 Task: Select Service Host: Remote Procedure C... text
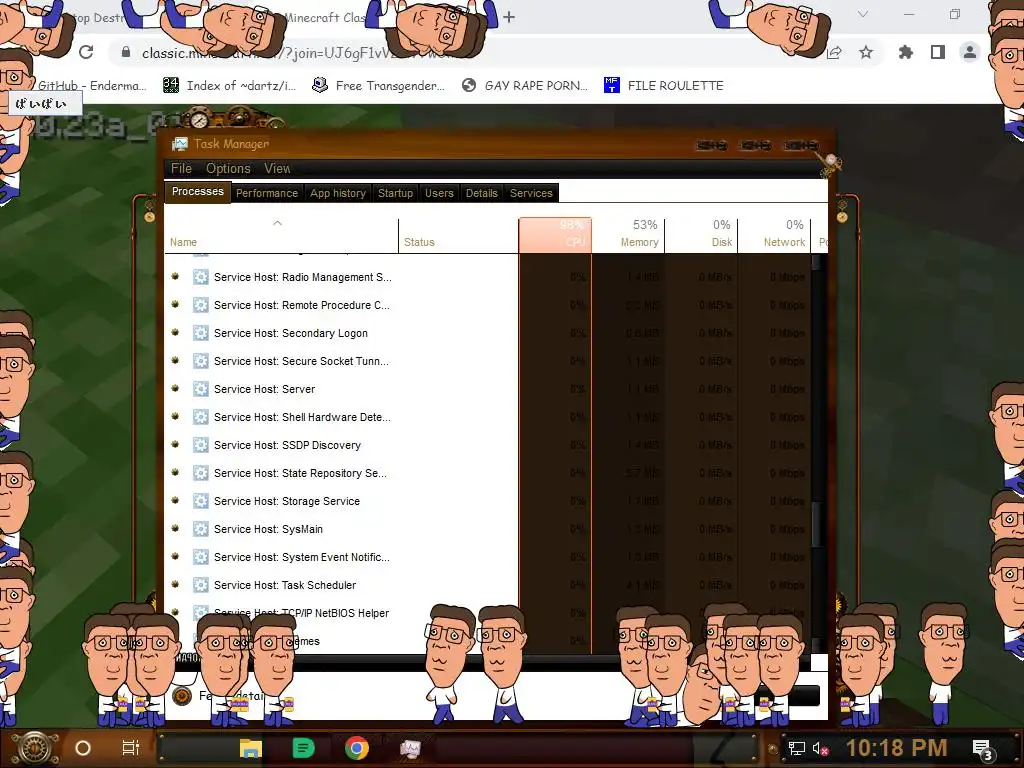pos(302,305)
